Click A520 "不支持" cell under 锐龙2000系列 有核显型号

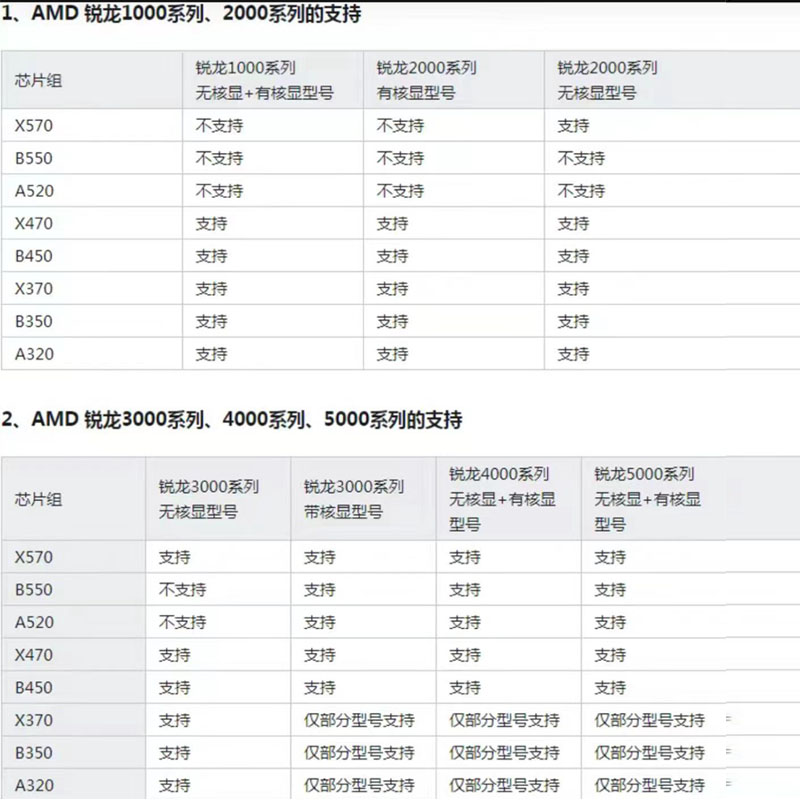[x=401, y=191]
